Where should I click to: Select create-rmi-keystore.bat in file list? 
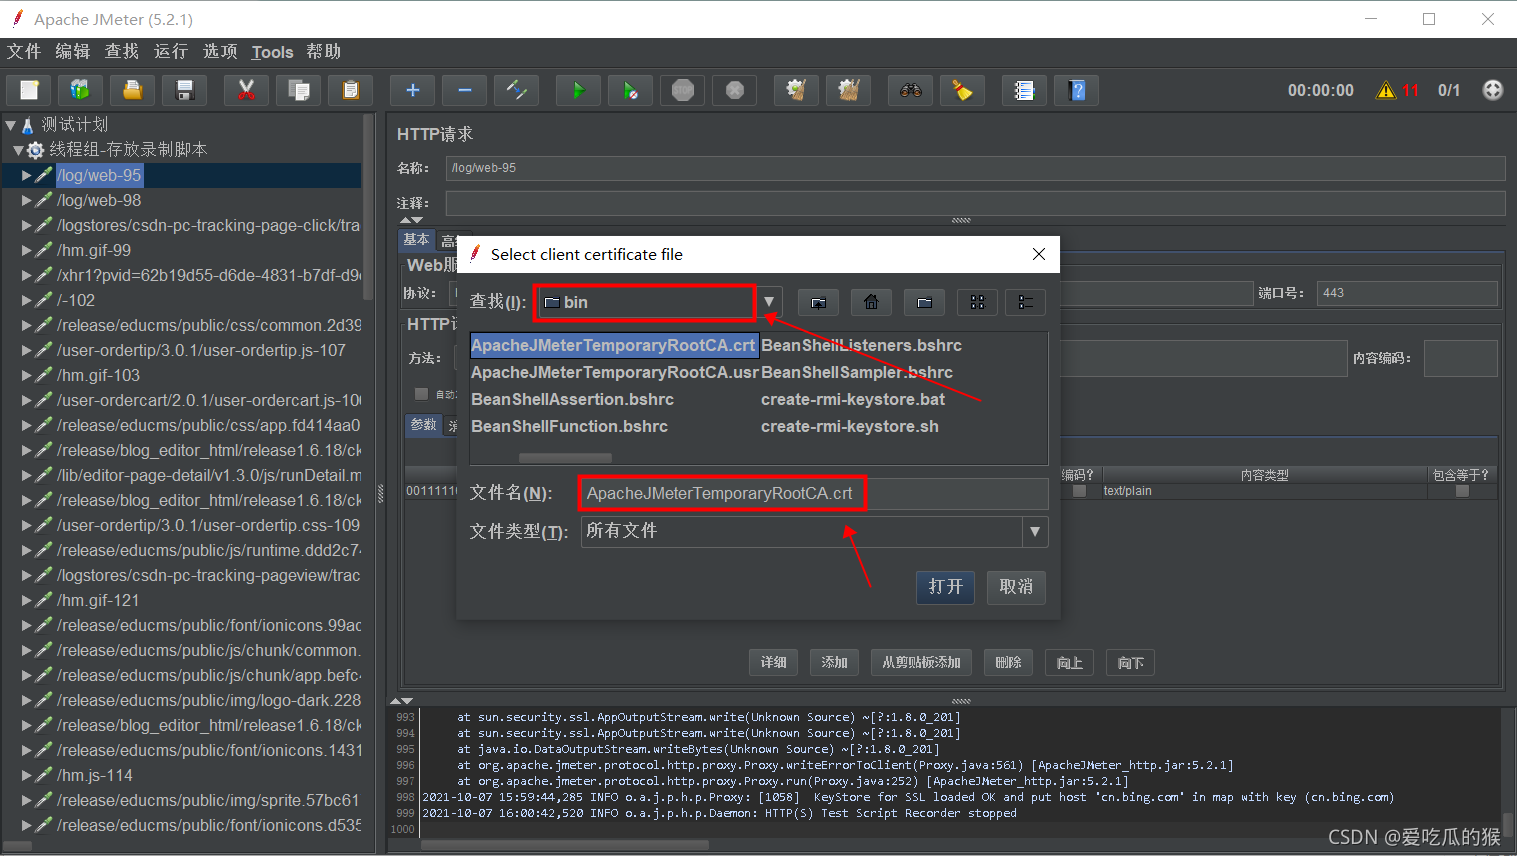[x=853, y=399]
